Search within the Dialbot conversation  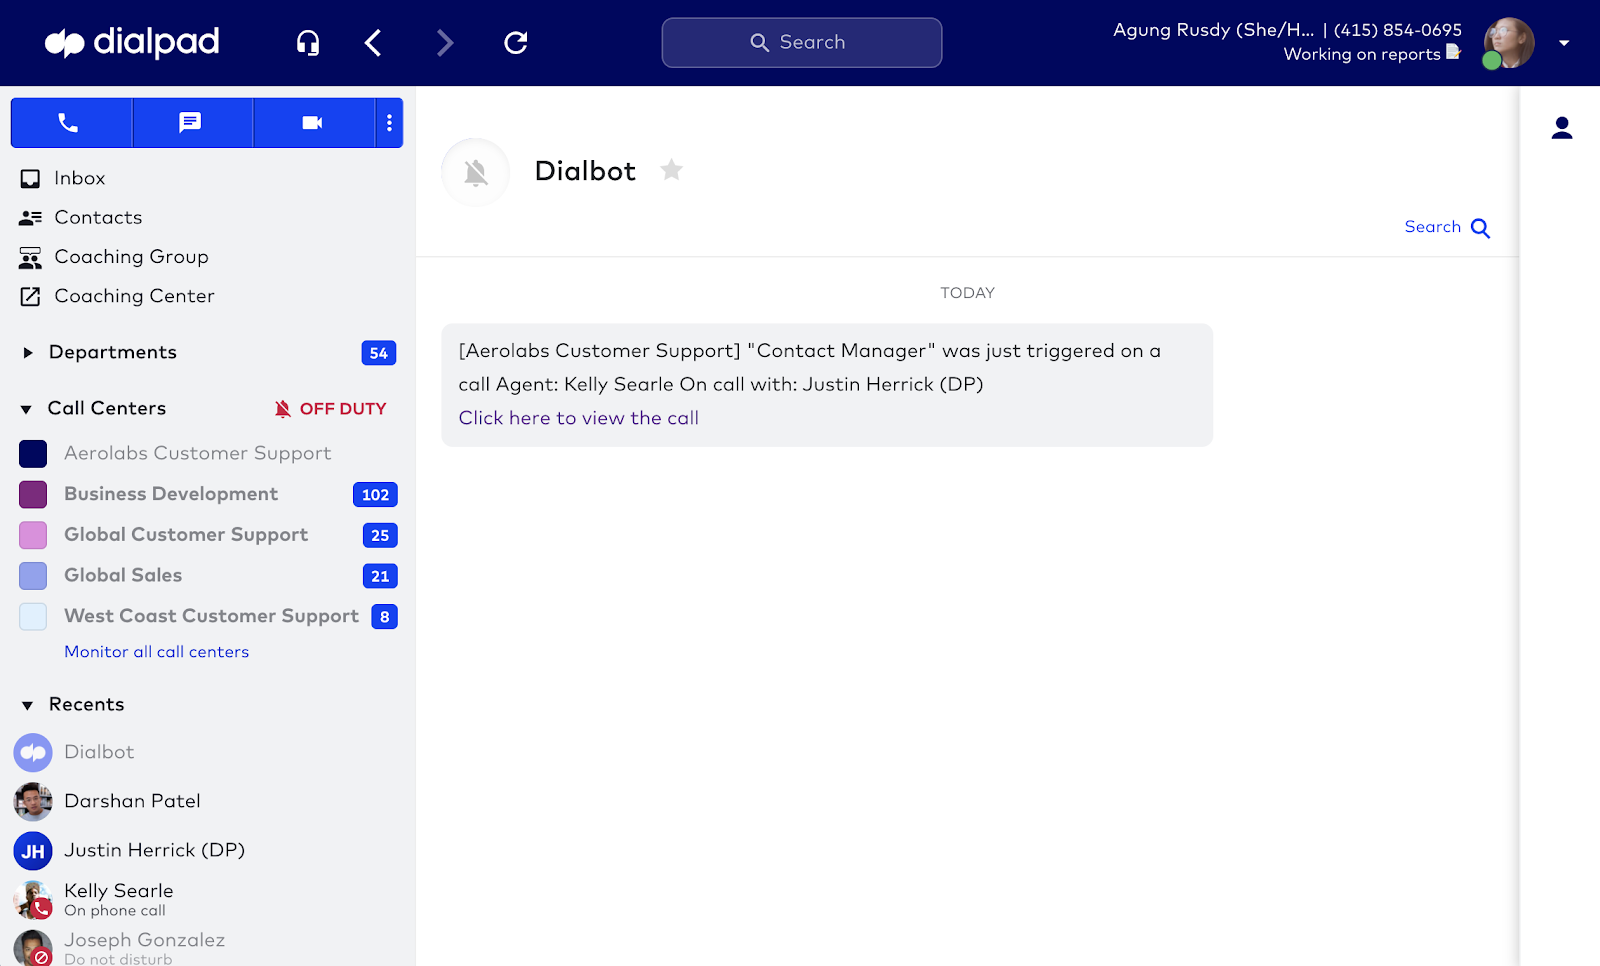(x=1447, y=228)
